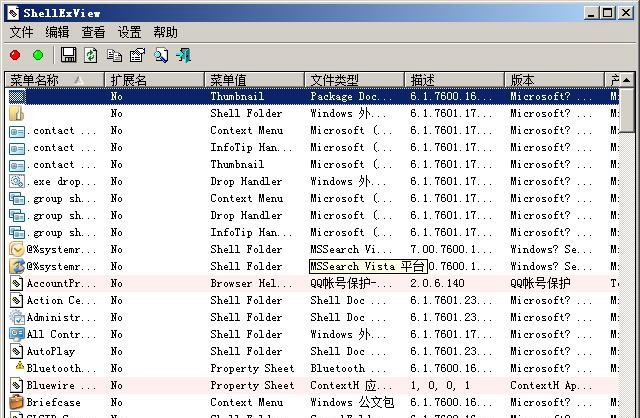Click the 2.0.6.140 description cell
This screenshot has height=418, width=640.
pos(437,283)
